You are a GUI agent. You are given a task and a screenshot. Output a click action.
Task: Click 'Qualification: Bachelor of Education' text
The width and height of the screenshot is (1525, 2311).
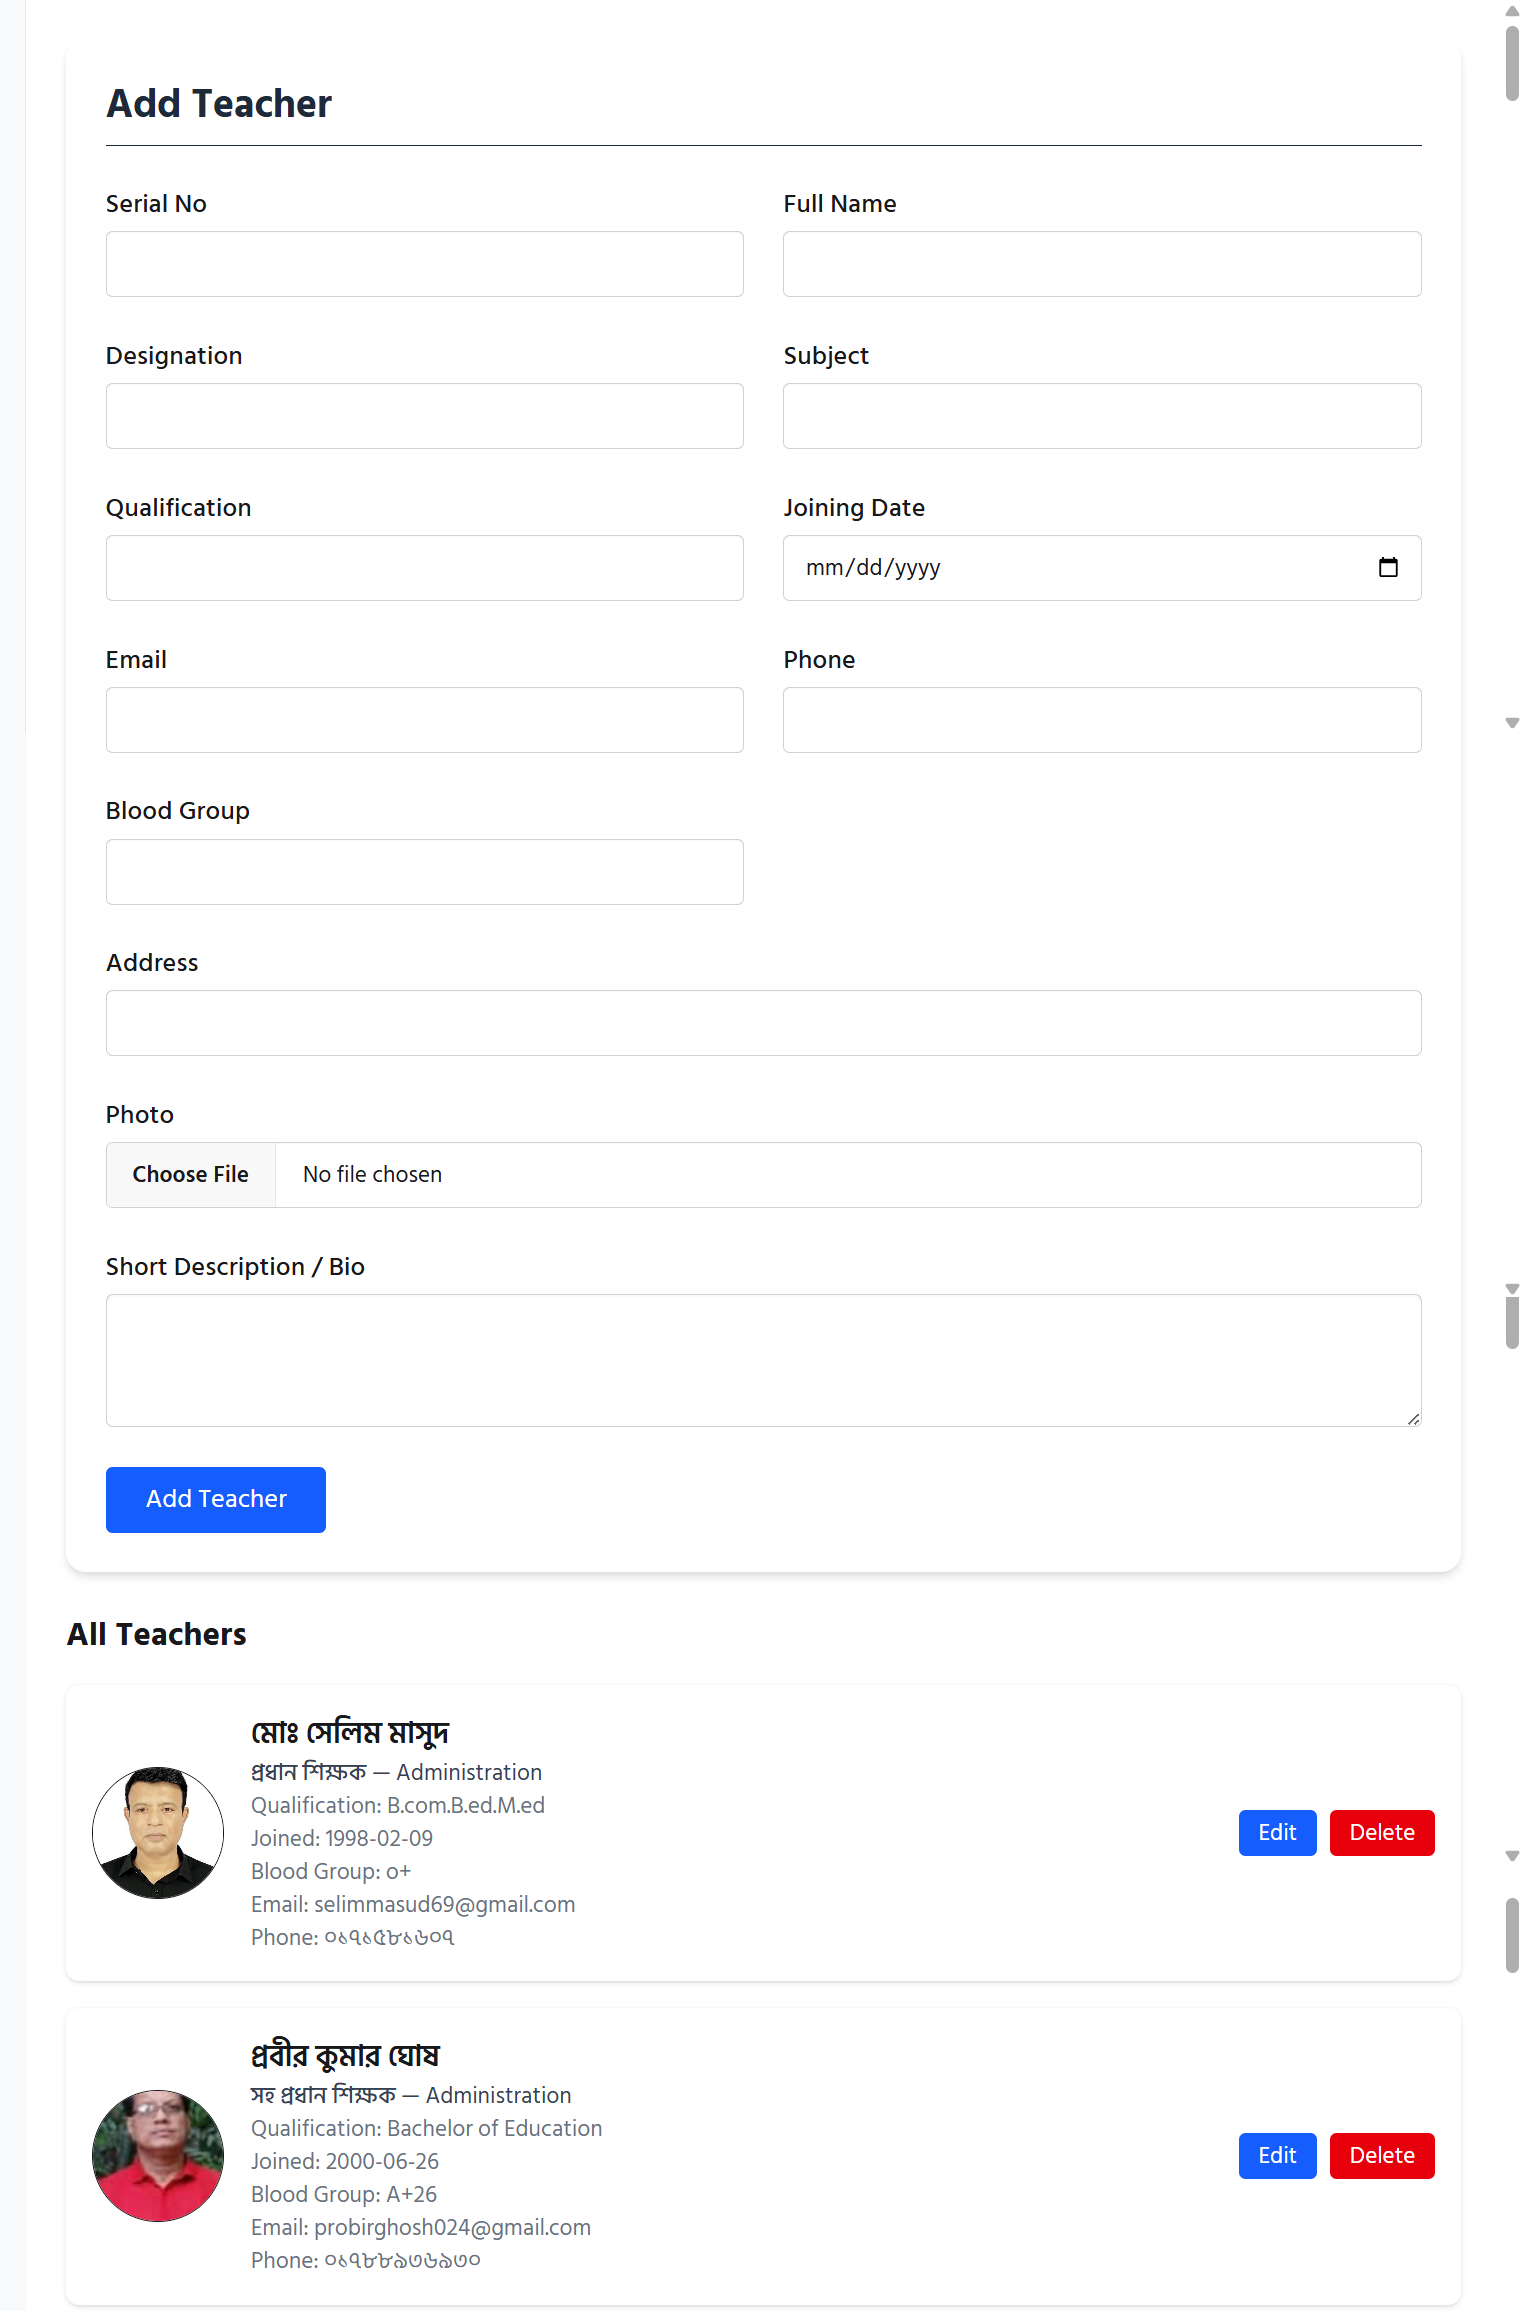click(x=427, y=2128)
